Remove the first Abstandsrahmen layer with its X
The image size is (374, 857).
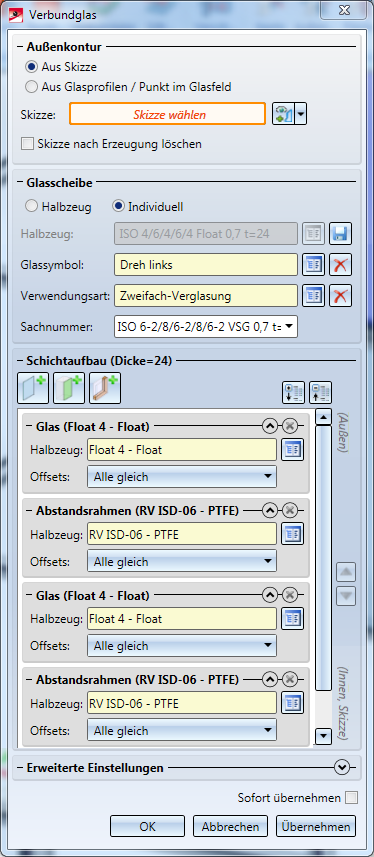point(290,511)
